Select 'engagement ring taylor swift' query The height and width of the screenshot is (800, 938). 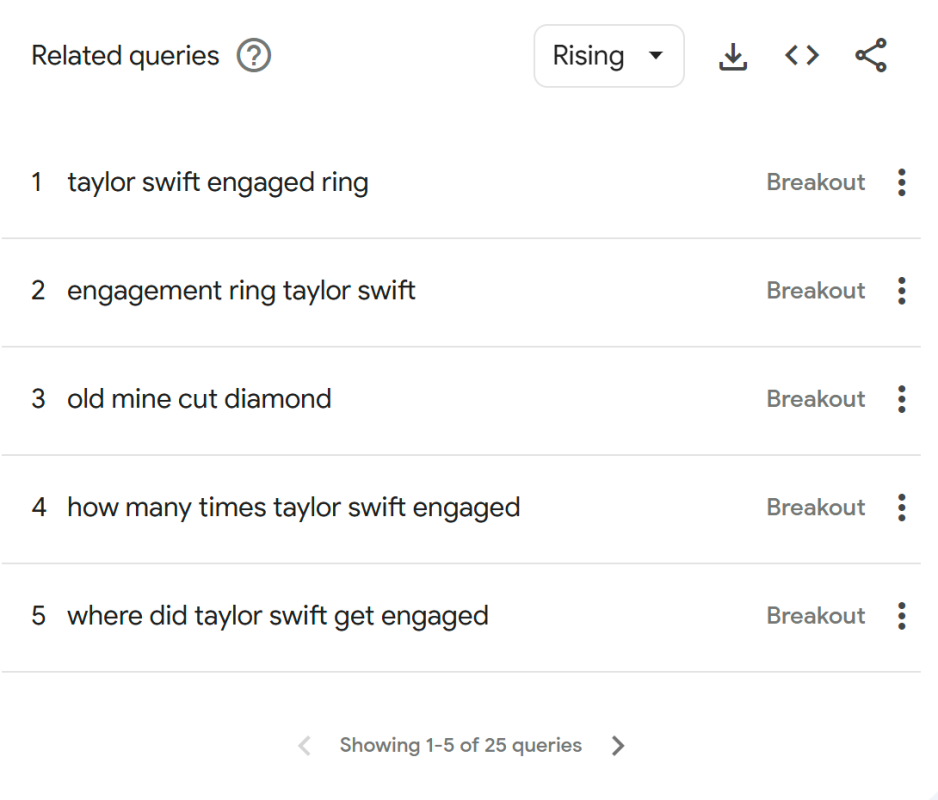241,291
